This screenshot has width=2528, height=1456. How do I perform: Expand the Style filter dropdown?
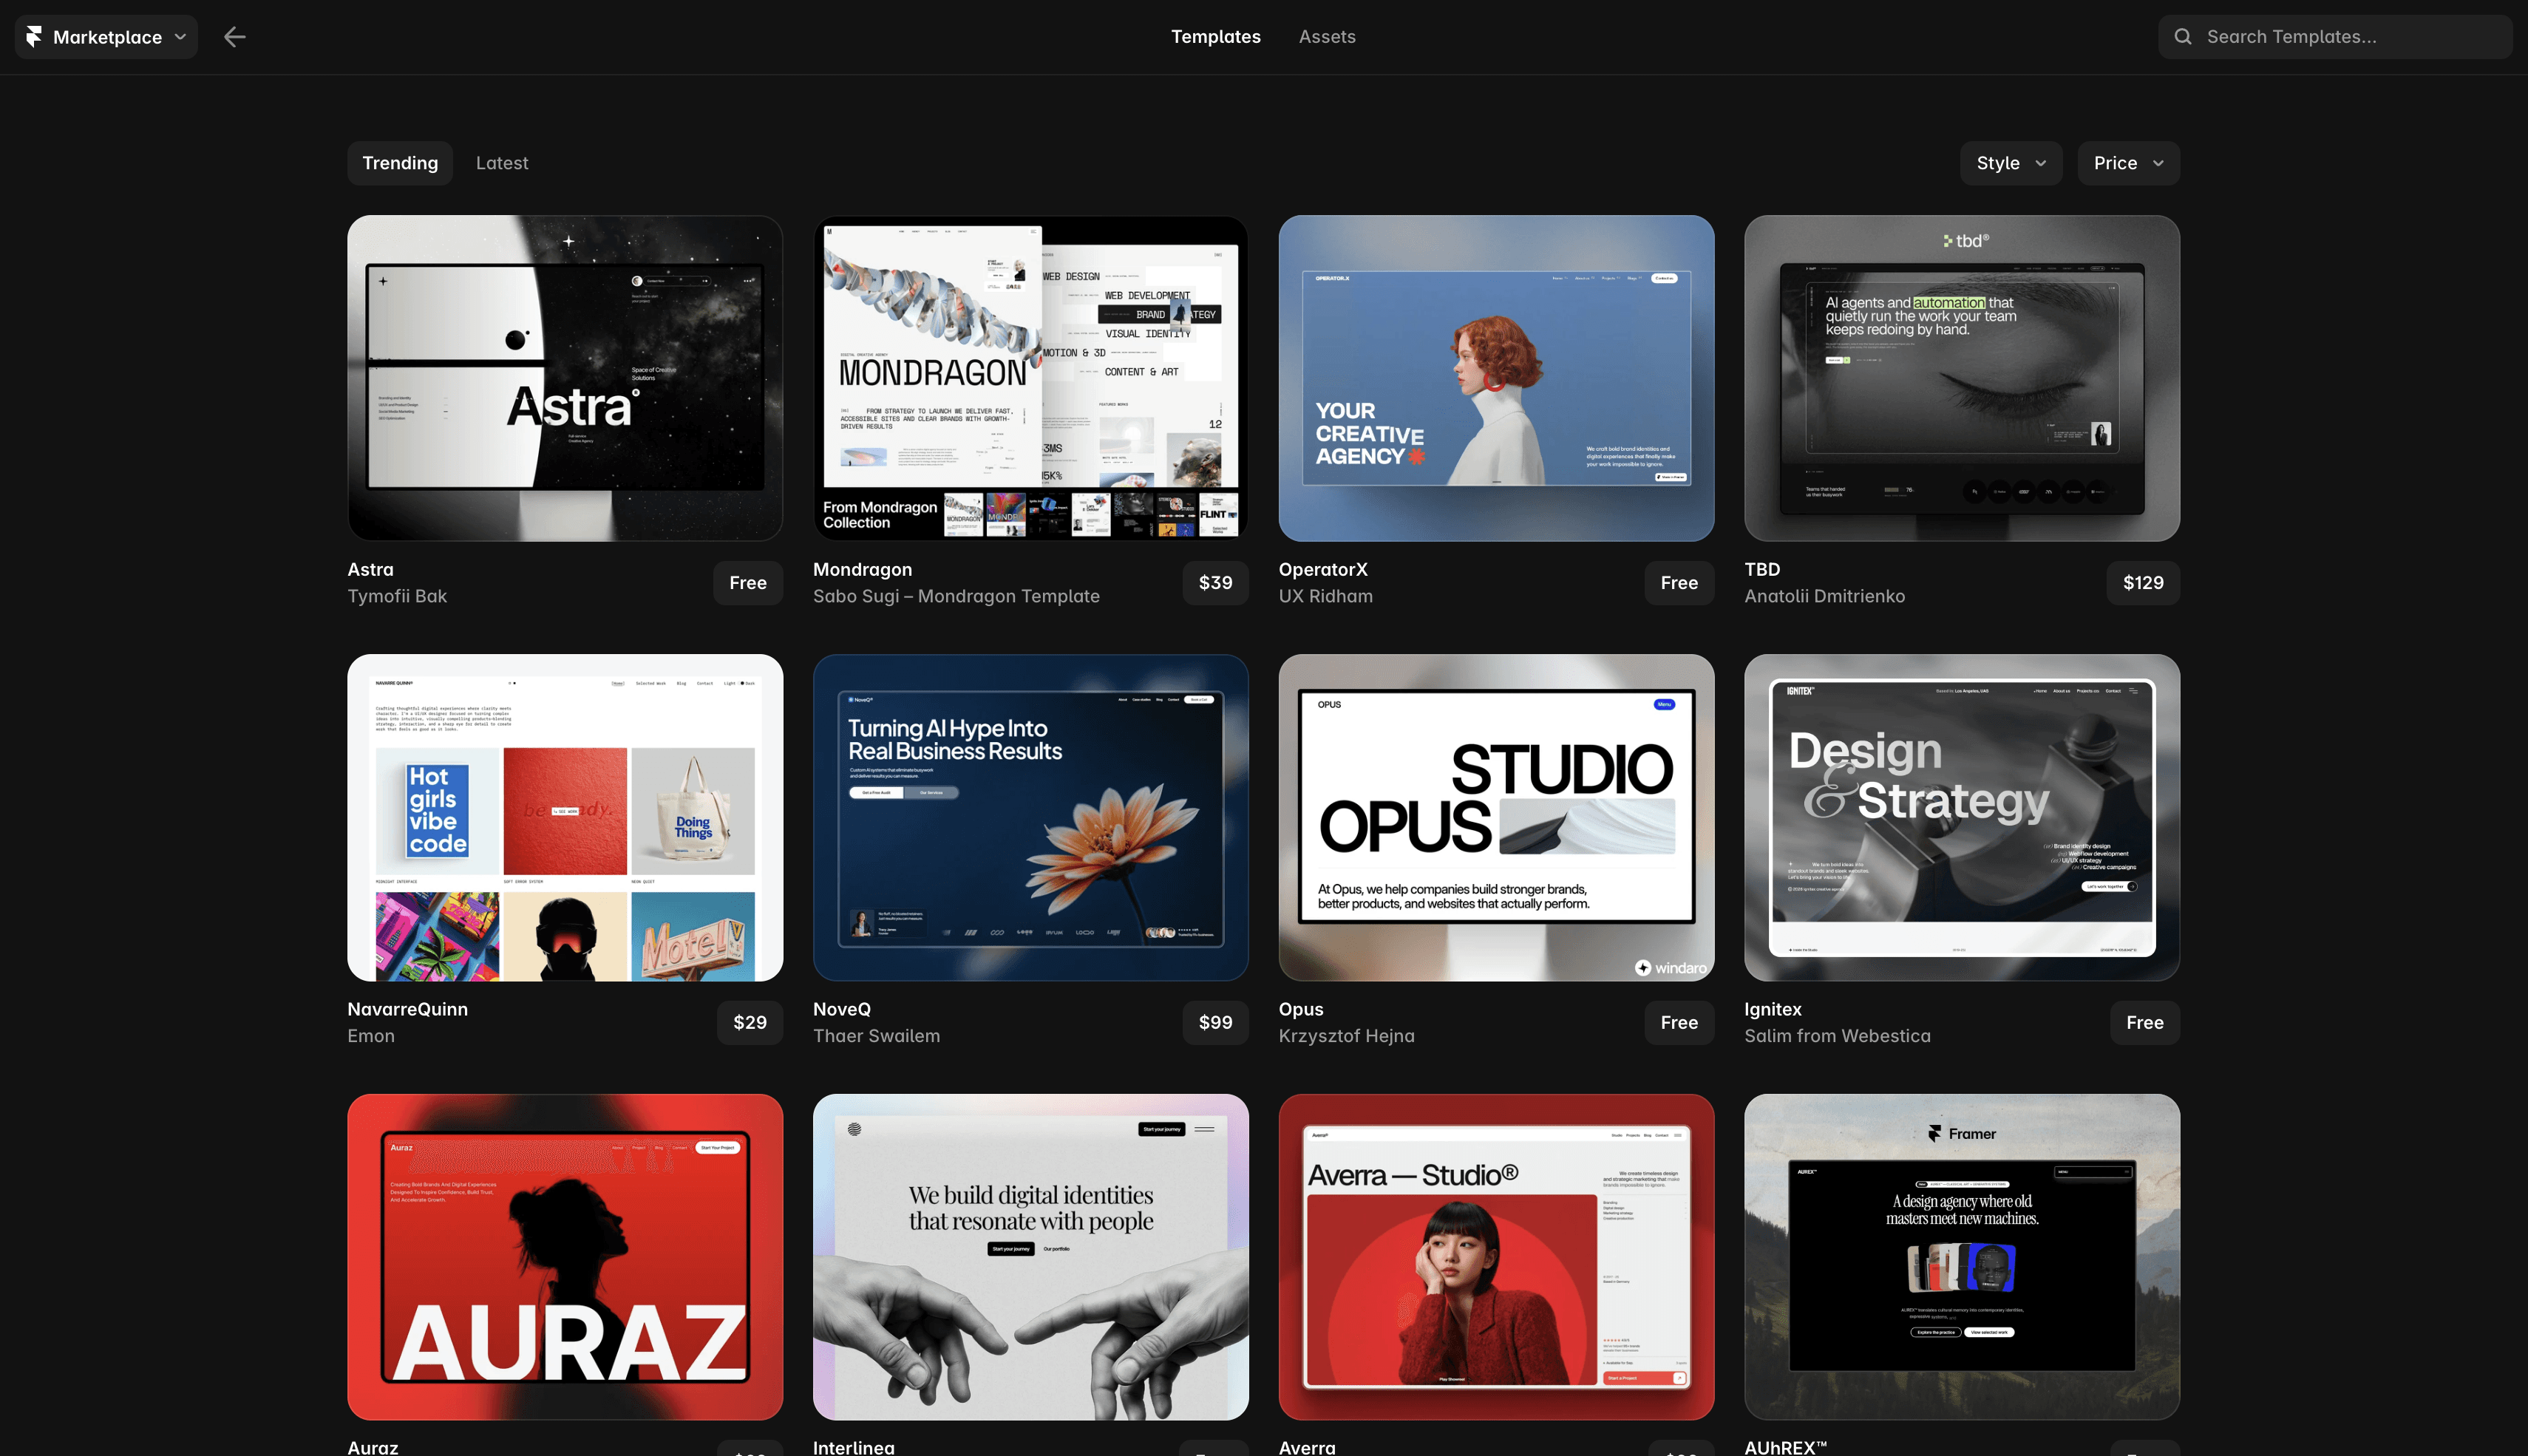tap(2011, 163)
